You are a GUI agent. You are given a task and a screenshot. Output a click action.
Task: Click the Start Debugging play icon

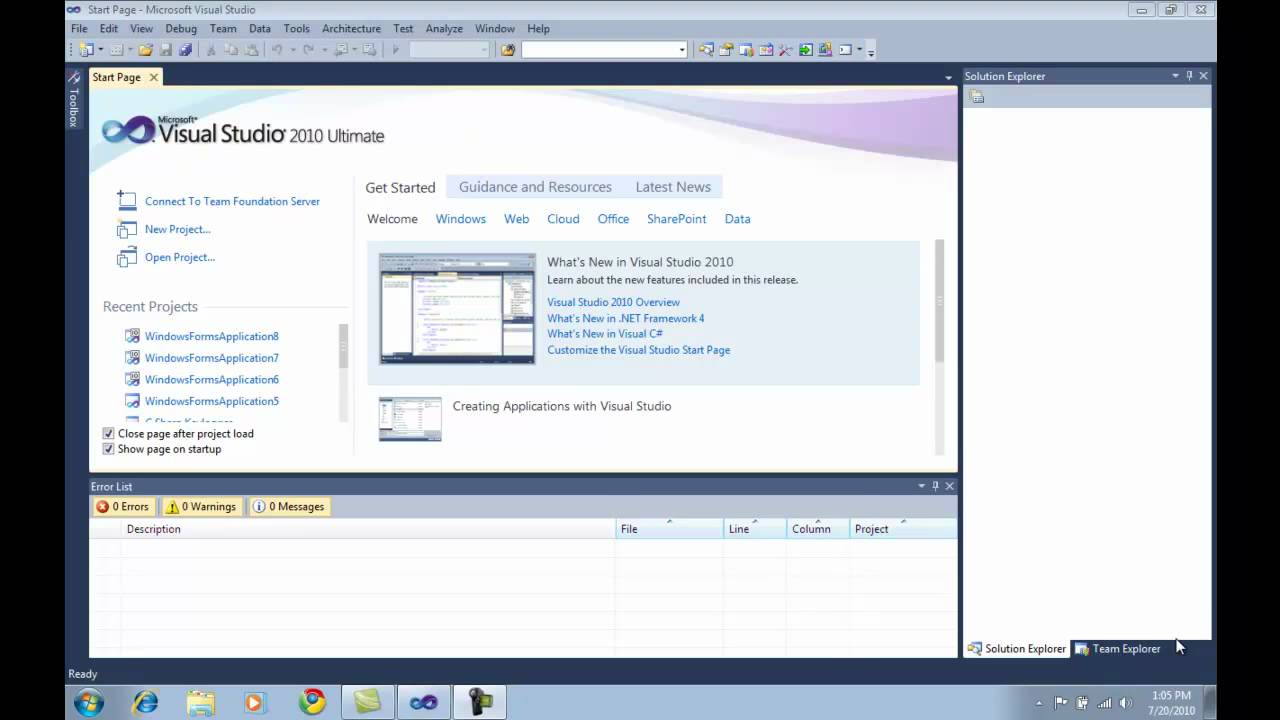pyautogui.click(x=396, y=50)
